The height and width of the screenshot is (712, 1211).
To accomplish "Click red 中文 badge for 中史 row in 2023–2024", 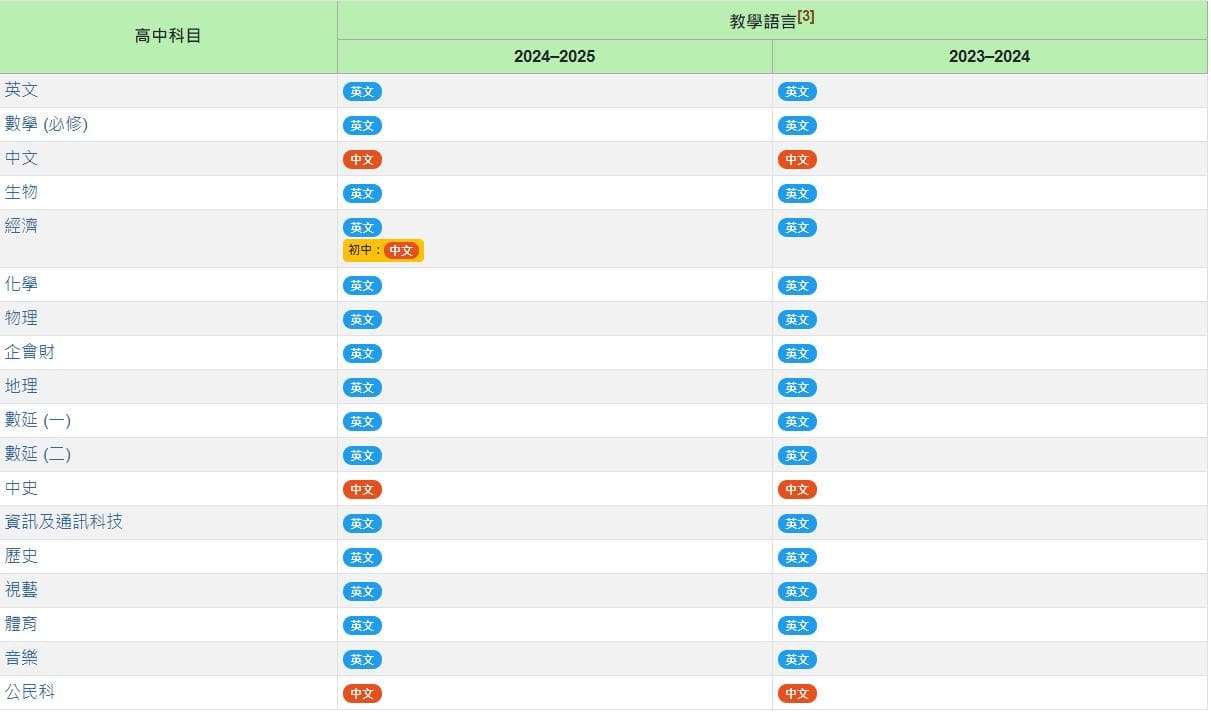I will [x=797, y=490].
